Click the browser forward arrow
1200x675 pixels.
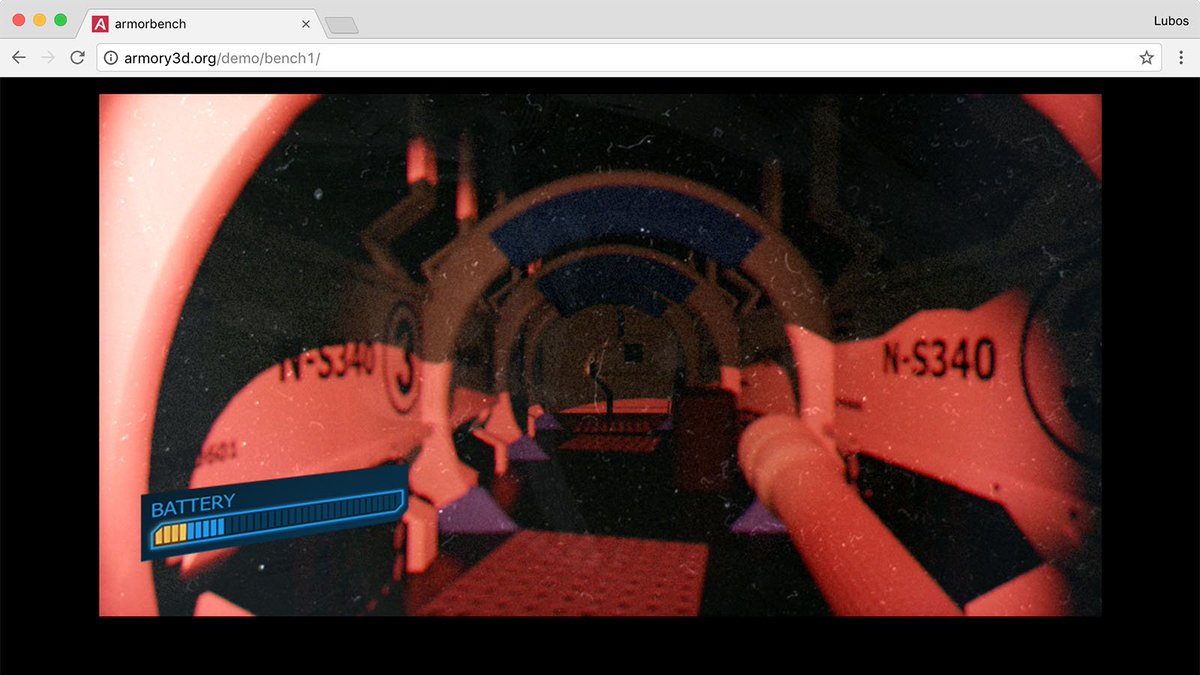47,58
